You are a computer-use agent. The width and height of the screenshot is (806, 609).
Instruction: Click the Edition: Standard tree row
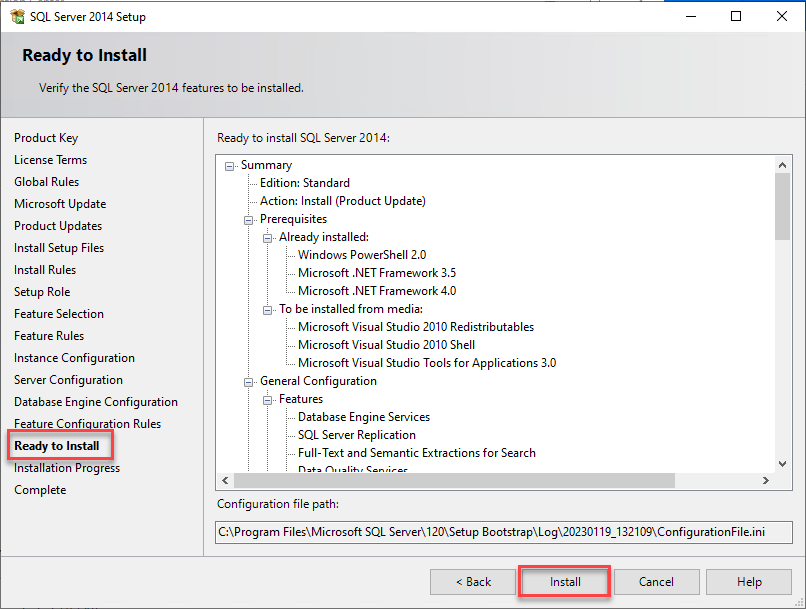point(305,183)
